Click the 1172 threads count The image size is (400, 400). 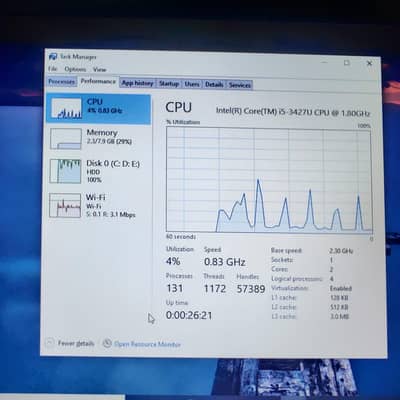pos(215,289)
